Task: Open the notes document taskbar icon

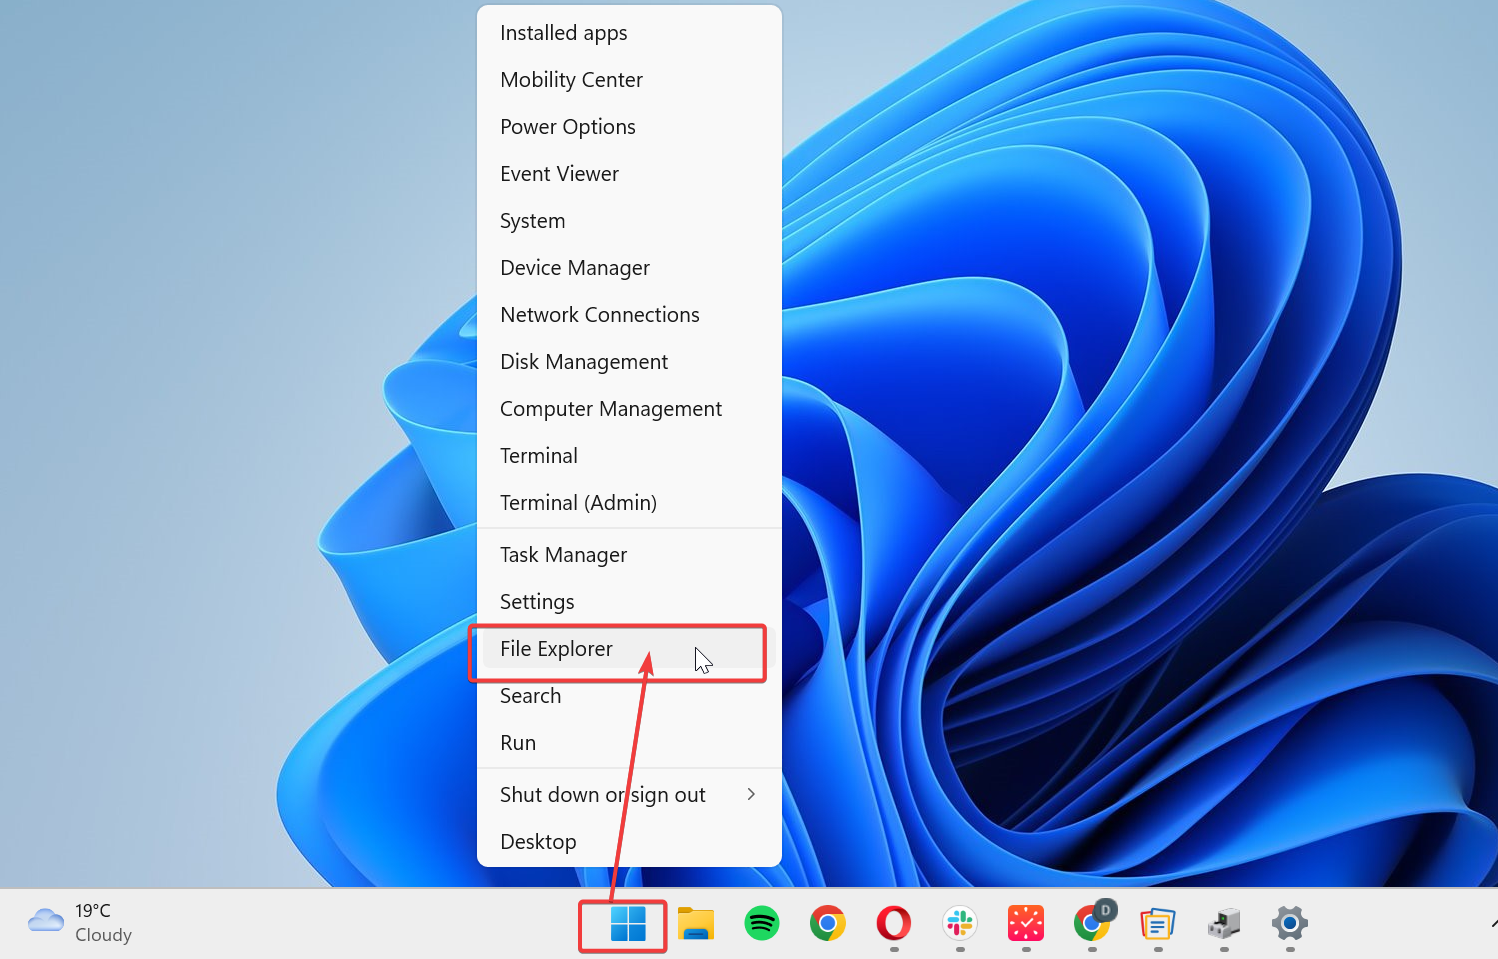Action: point(1158,923)
